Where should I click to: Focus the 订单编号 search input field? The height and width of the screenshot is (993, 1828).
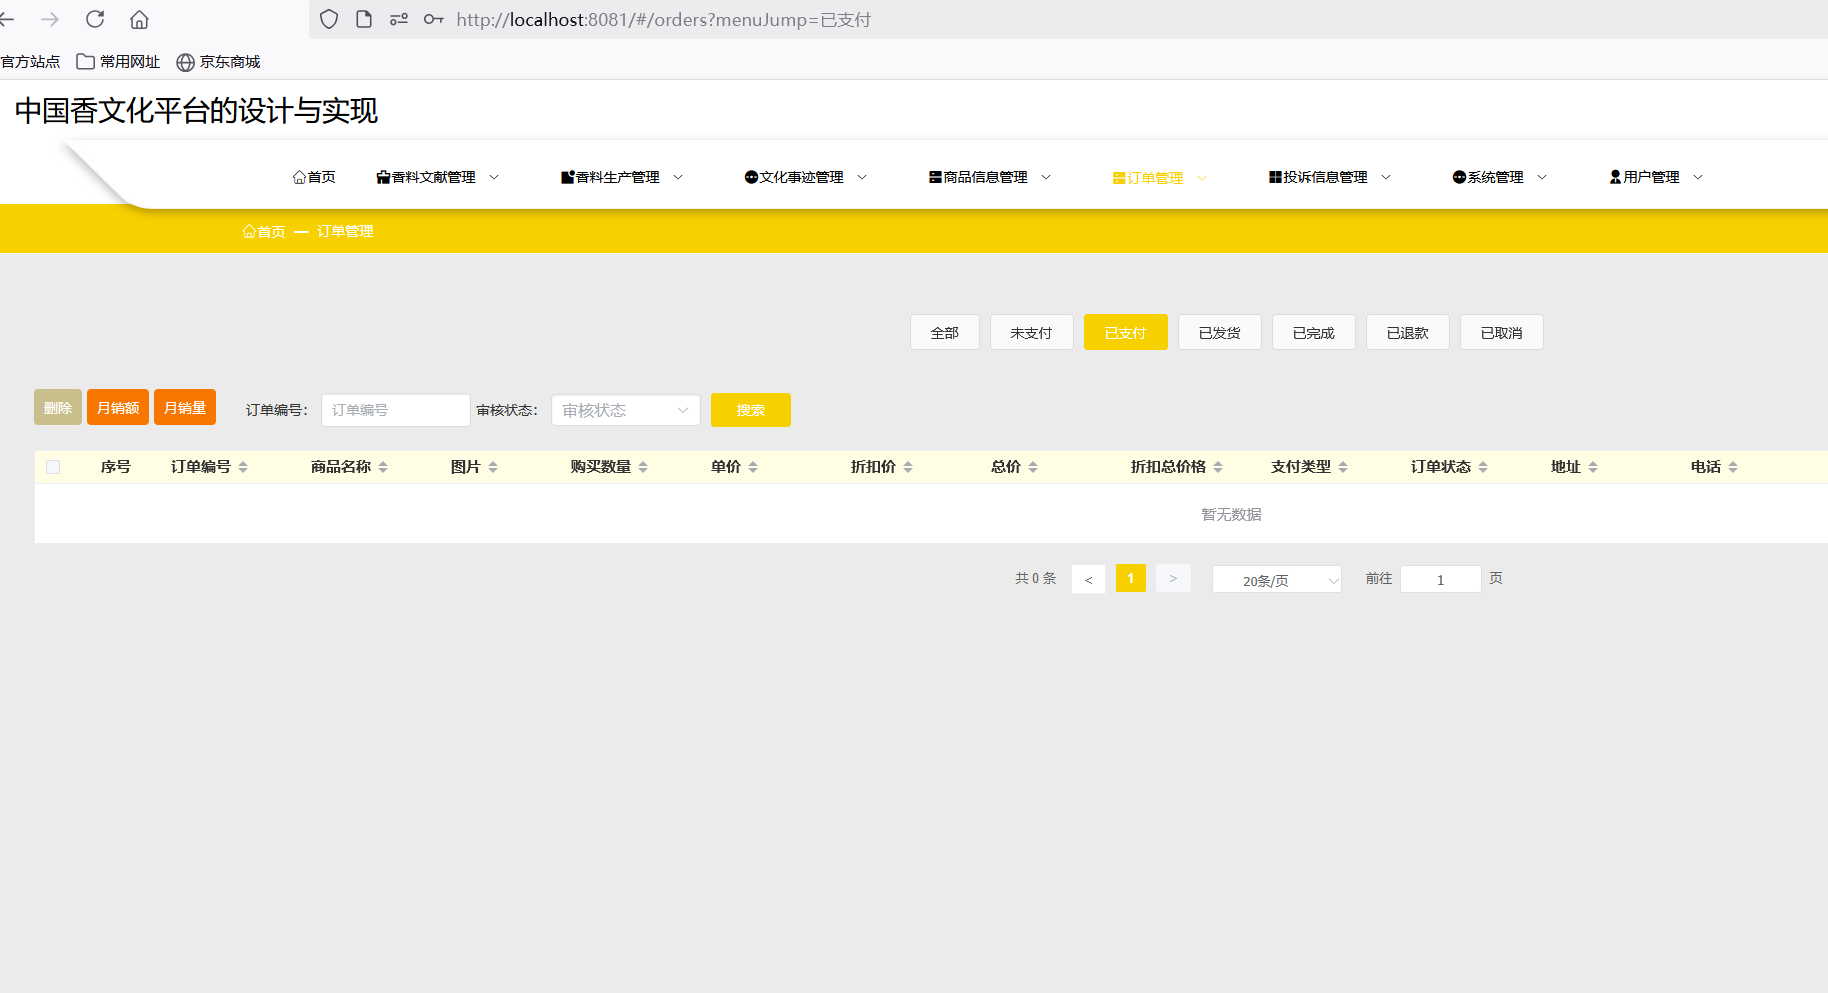pos(395,410)
